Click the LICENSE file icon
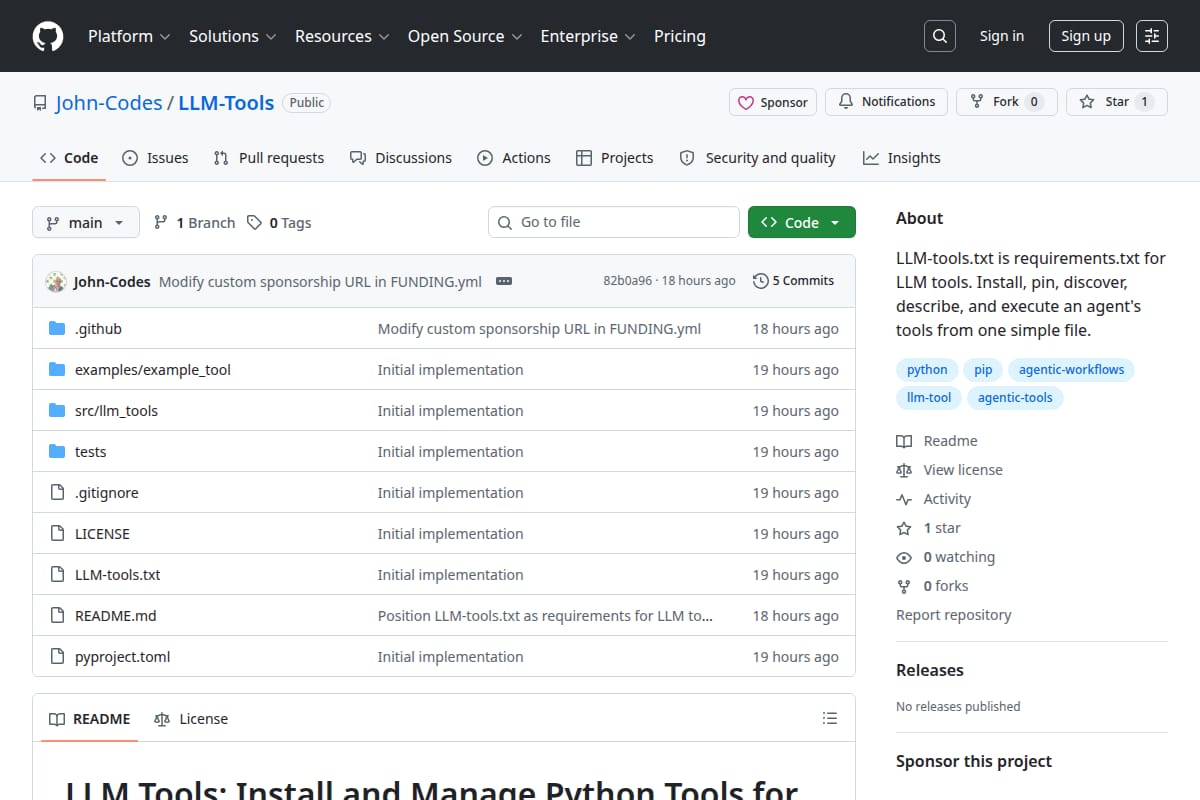 (57, 533)
